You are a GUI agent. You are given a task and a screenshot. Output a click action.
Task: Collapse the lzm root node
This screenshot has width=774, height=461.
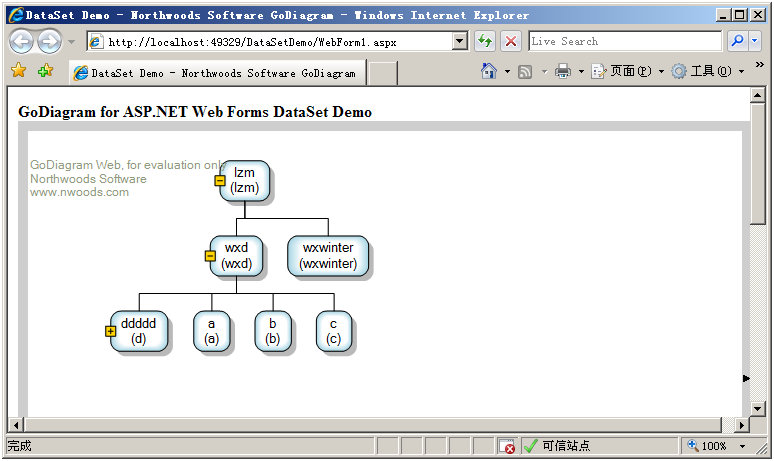220,181
